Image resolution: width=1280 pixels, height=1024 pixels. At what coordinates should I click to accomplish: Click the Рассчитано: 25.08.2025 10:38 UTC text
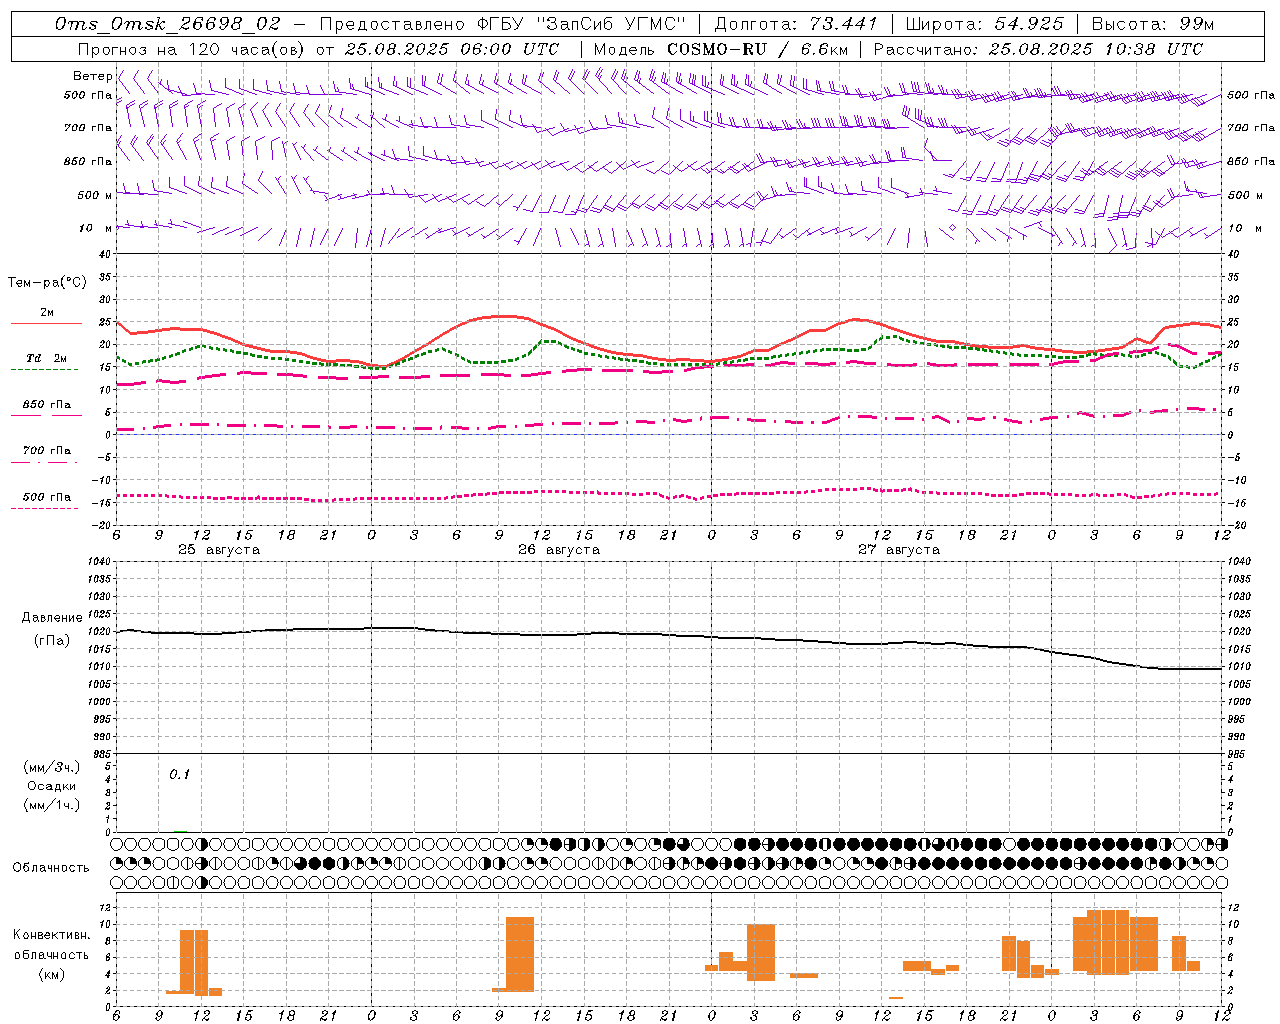(x=1038, y=49)
